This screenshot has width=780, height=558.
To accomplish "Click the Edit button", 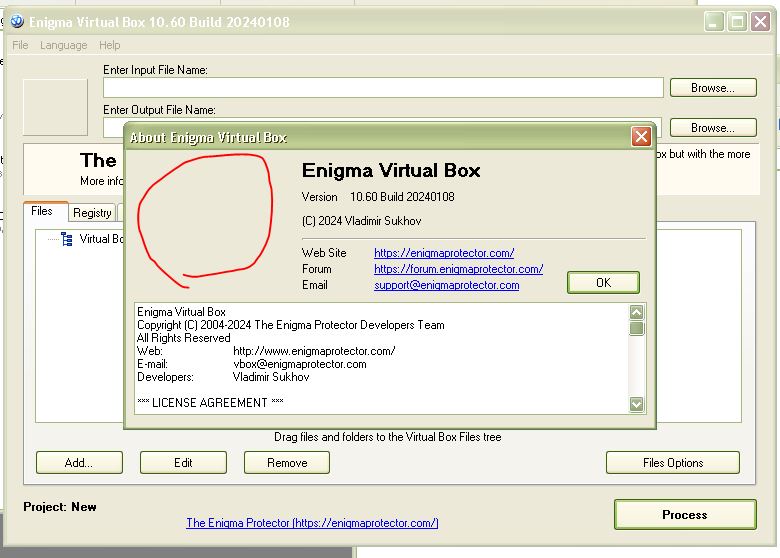I will [x=183, y=463].
